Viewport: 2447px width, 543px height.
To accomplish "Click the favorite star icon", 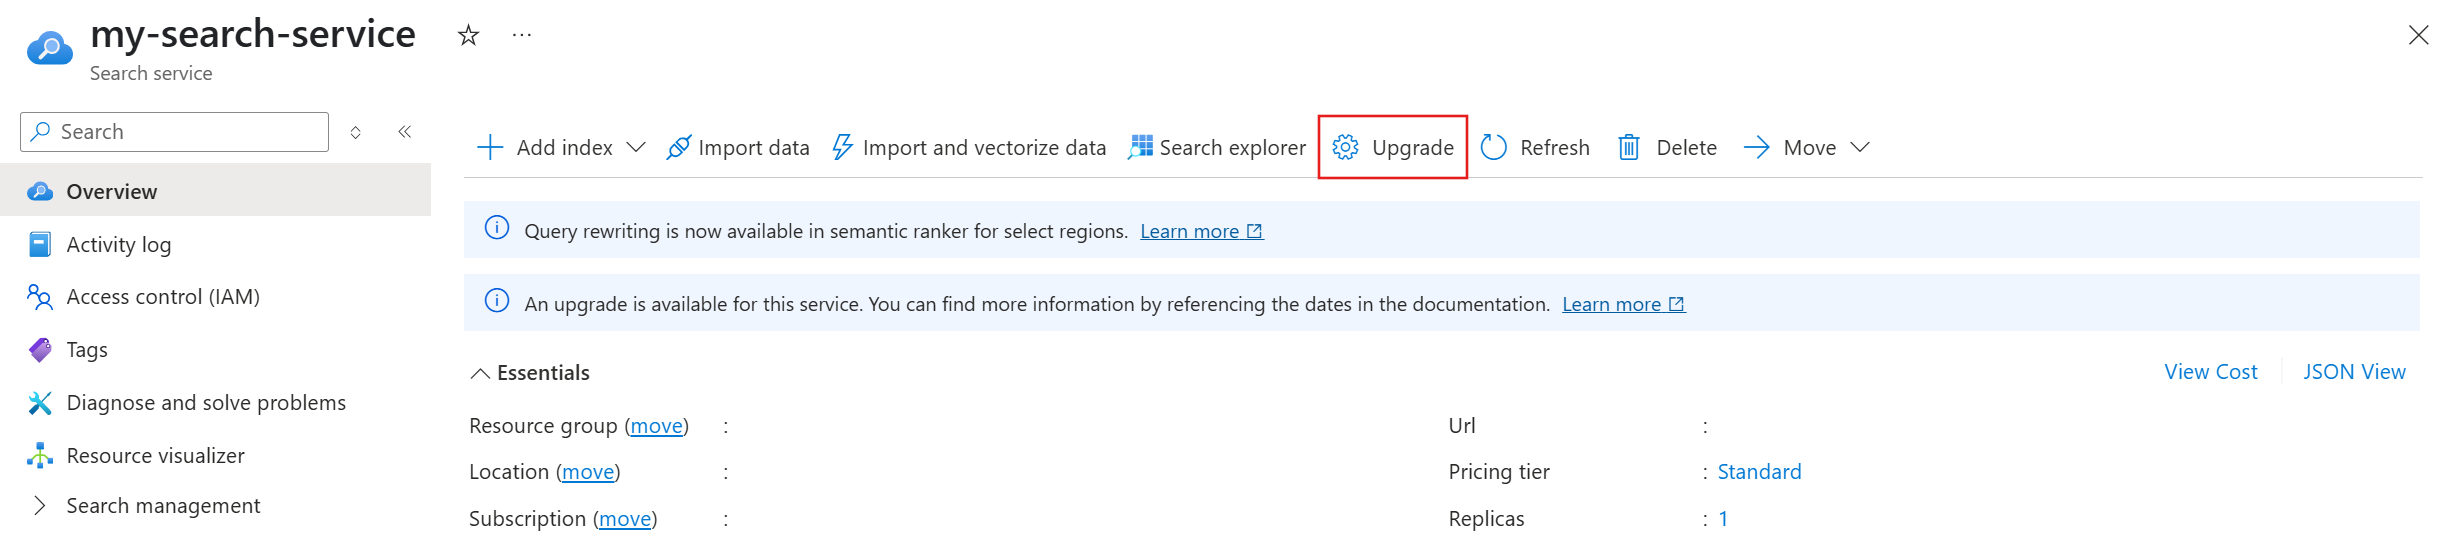I will (x=468, y=36).
